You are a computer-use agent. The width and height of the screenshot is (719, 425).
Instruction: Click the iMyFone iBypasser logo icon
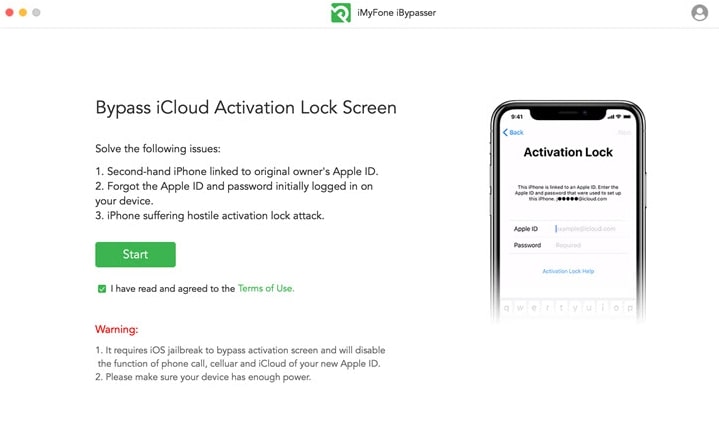pos(341,13)
